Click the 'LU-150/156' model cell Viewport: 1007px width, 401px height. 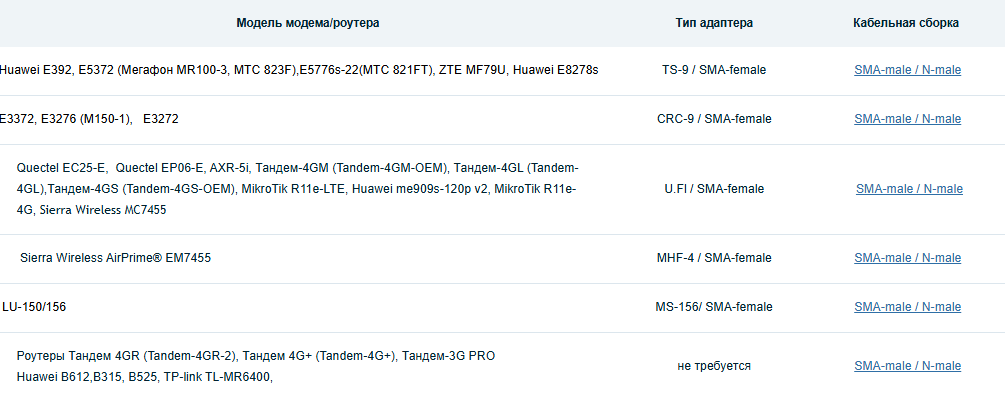34,307
